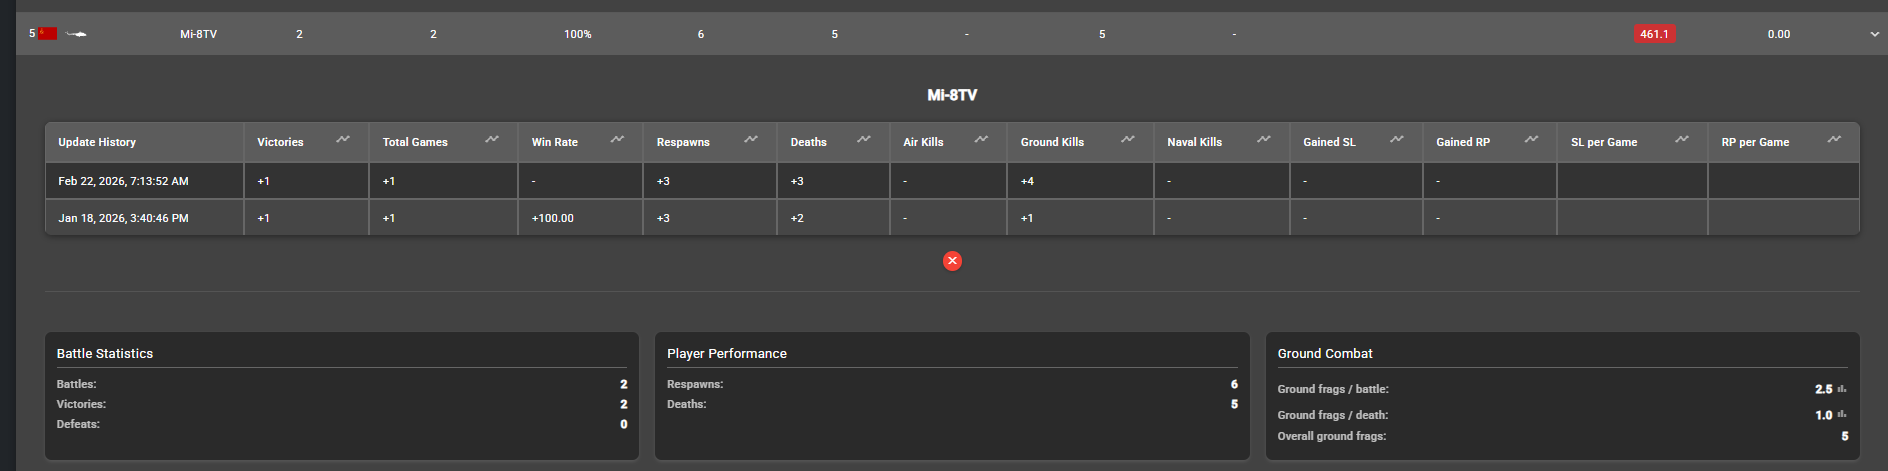
Task: Click the Mi-8TV helicopter icon in the row
Action: (76, 34)
